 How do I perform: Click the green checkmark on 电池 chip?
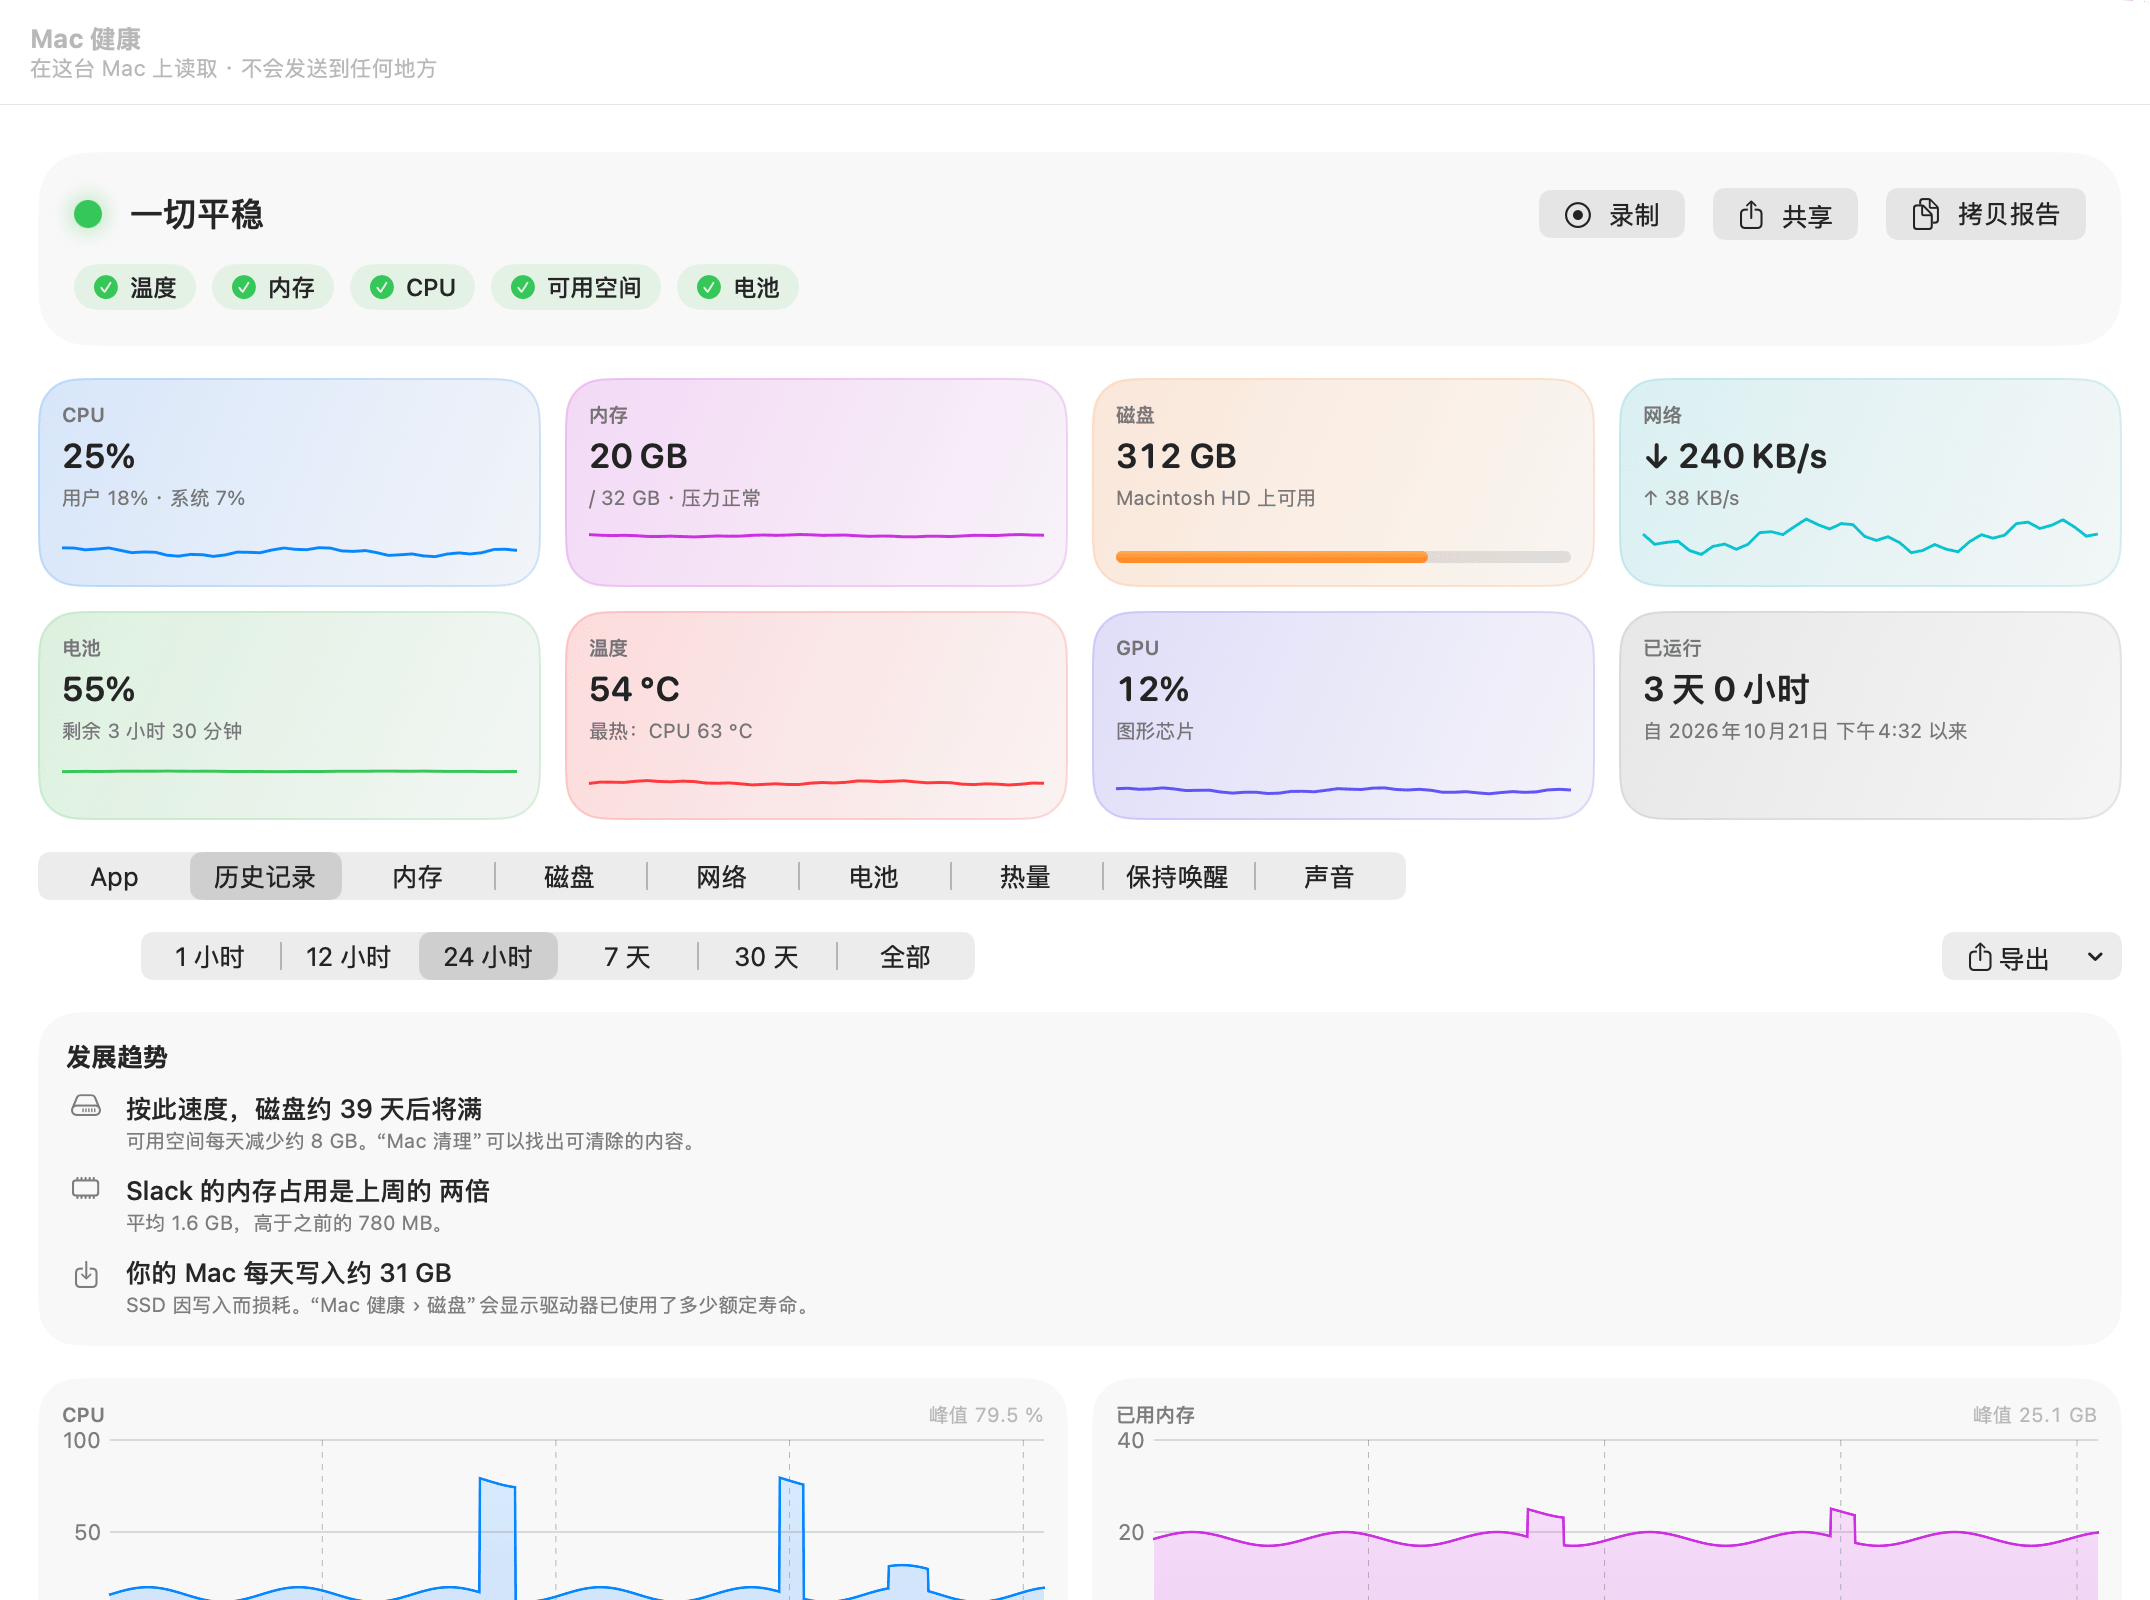coord(708,288)
